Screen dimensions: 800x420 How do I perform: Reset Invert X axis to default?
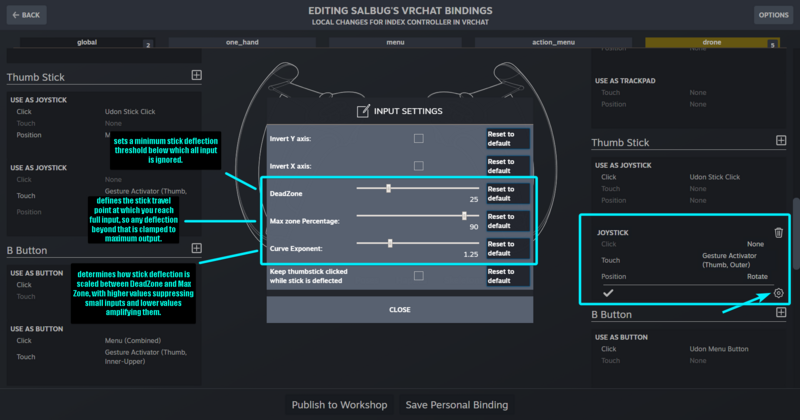click(508, 166)
